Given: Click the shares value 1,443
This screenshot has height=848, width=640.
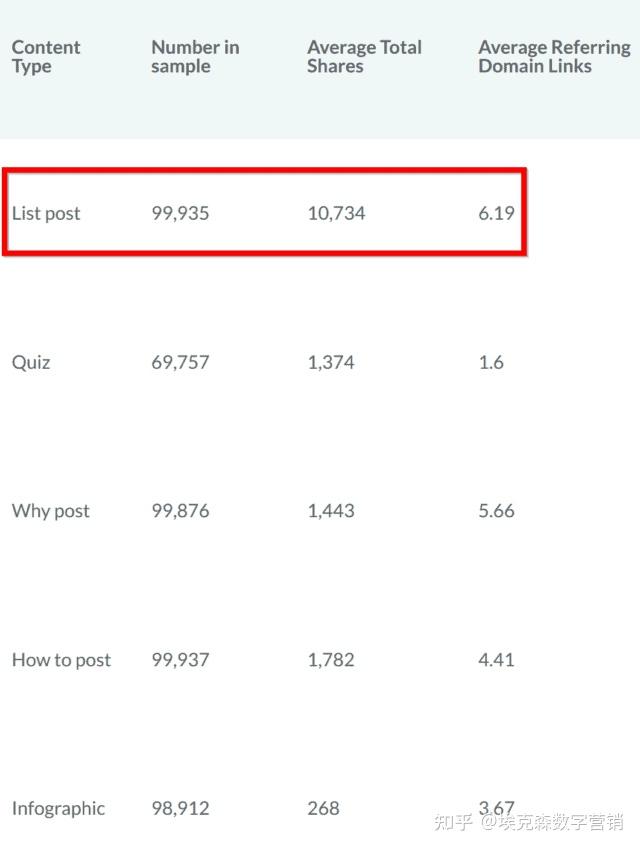Looking at the screenshot, I should coord(331,511).
